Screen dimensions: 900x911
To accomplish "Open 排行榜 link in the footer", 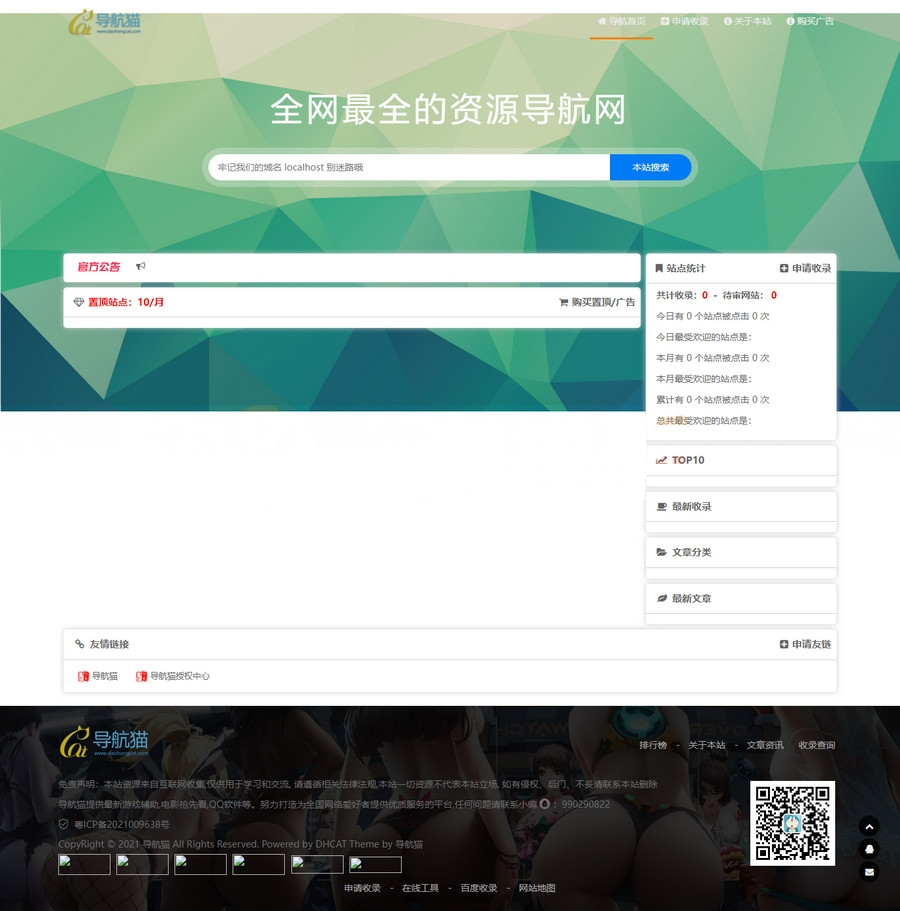I will click(653, 745).
